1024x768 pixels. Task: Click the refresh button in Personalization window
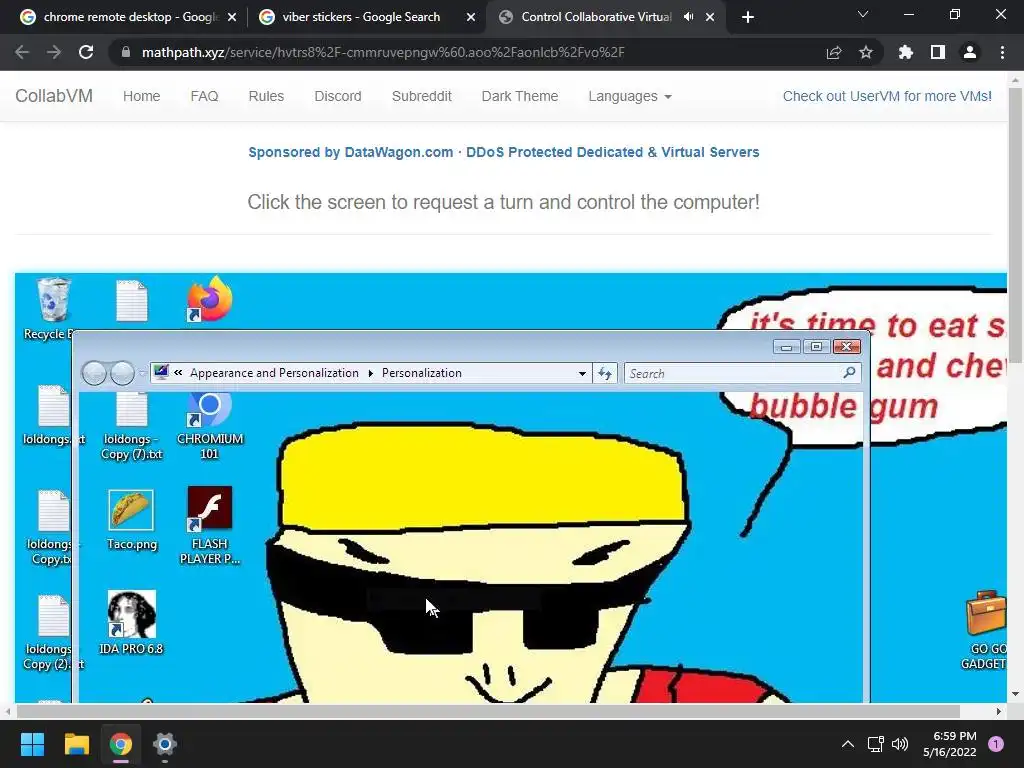click(x=605, y=374)
